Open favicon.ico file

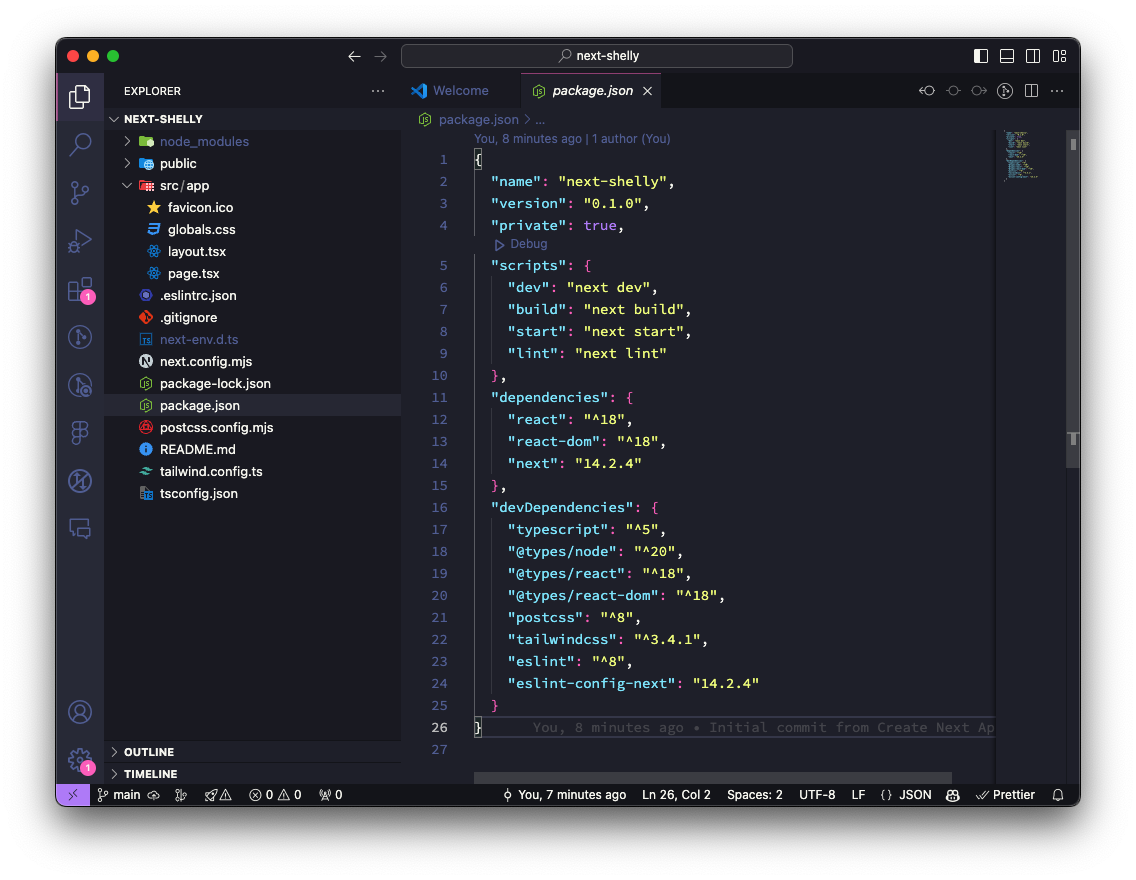tap(252, 207)
